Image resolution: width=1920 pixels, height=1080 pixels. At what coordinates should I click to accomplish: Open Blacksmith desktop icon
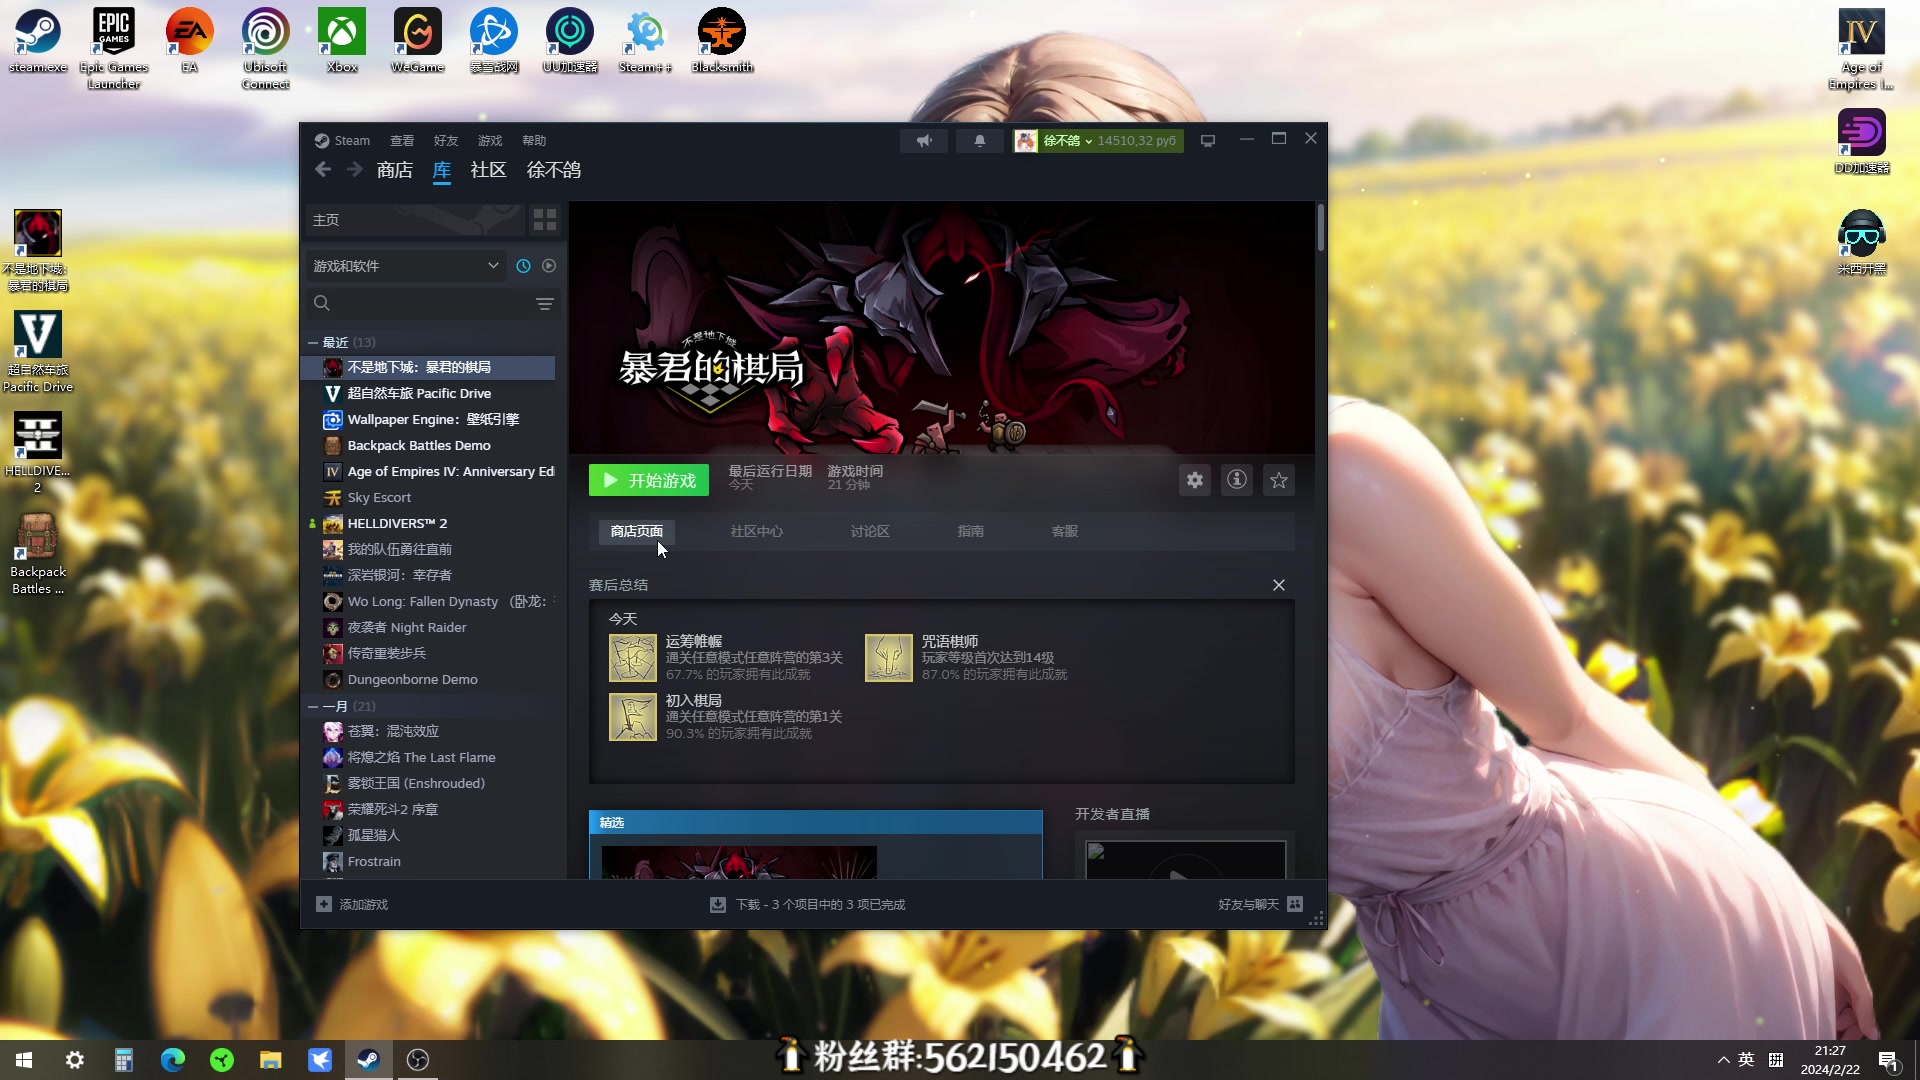coord(722,40)
